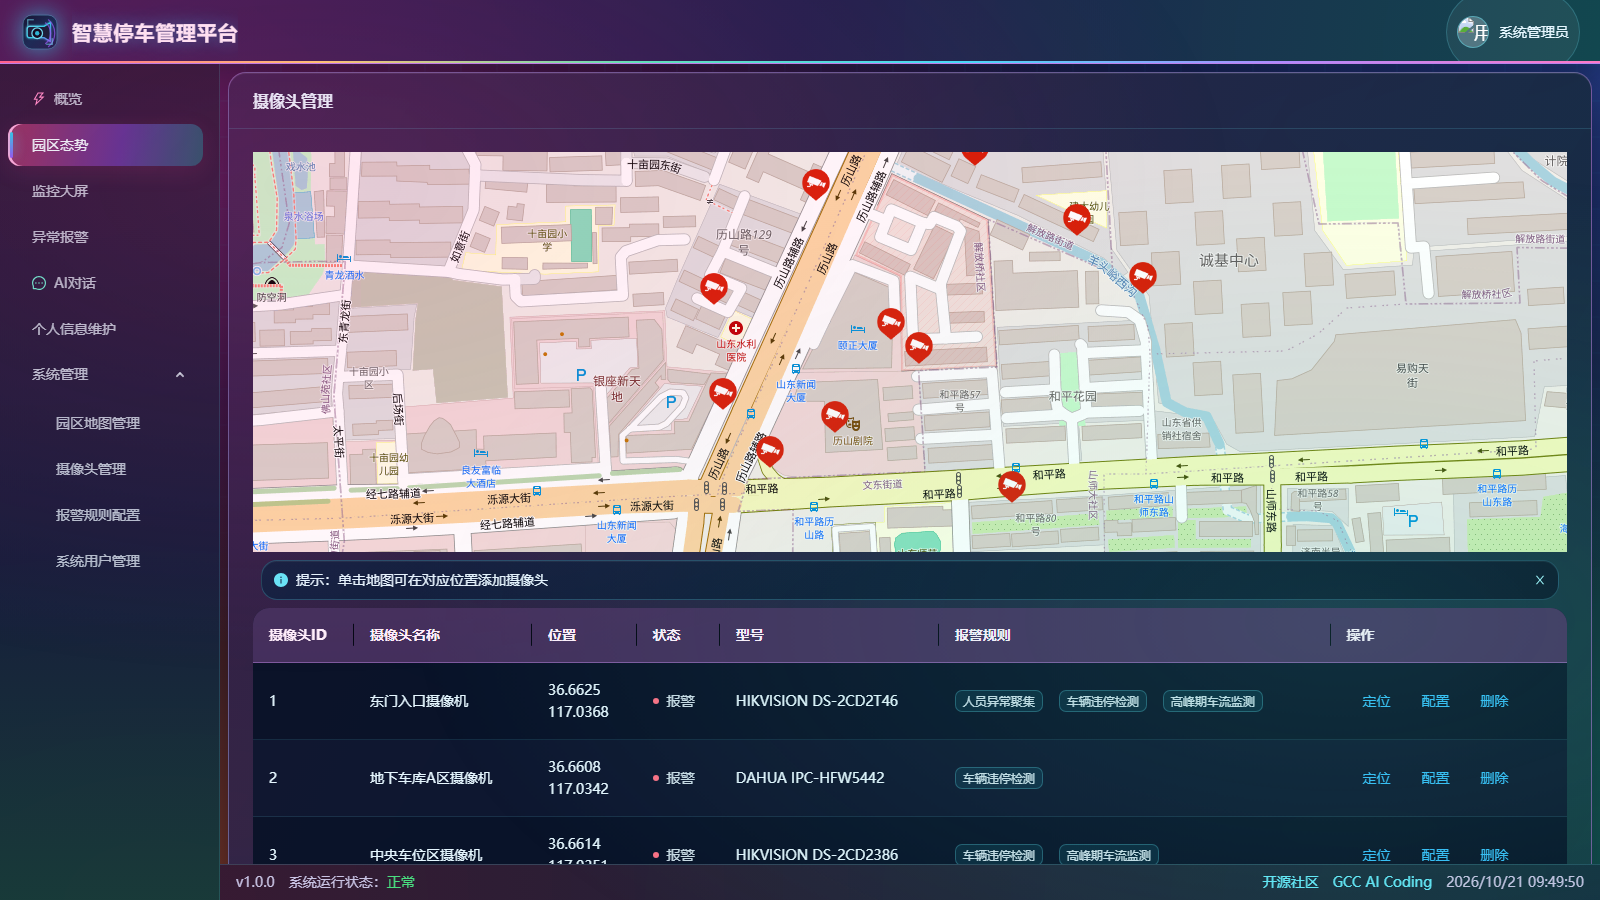Open AI对话 chat icon in sidebar
This screenshot has height=900, width=1600.
point(39,283)
